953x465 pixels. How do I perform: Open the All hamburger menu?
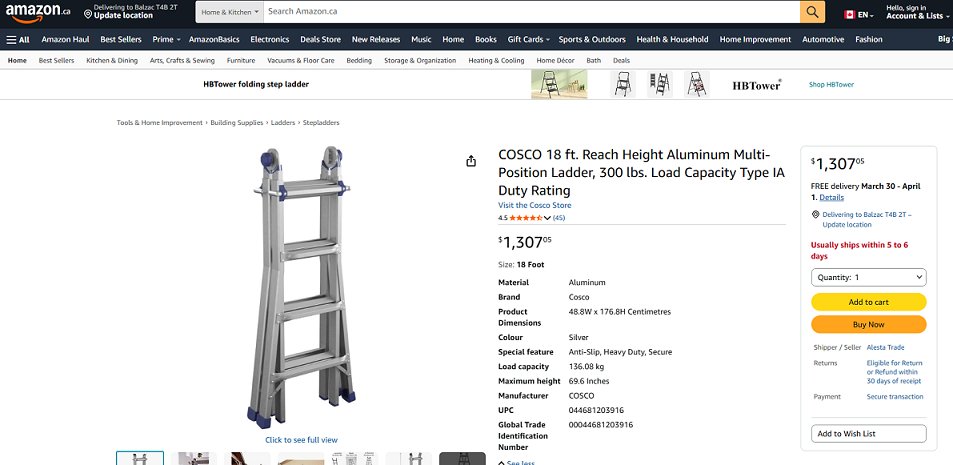pos(18,40)
